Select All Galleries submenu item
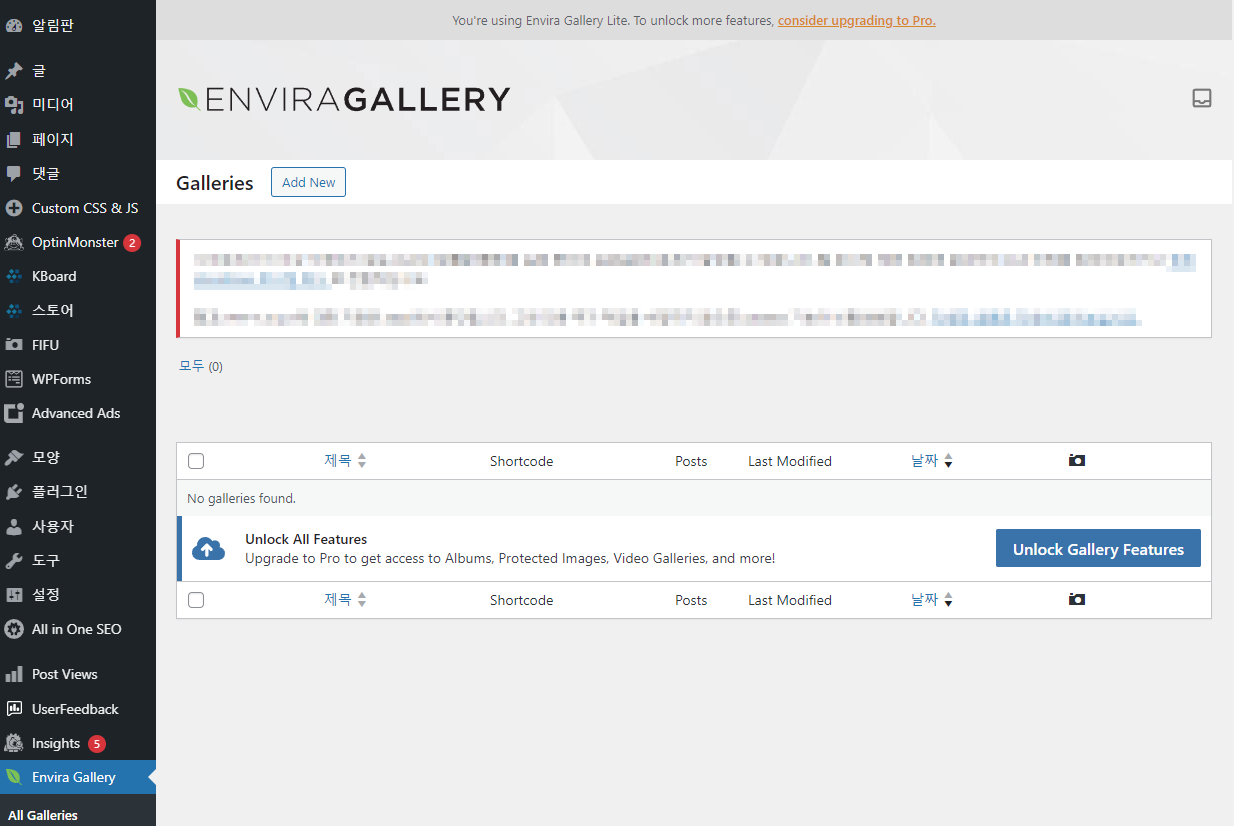Screen dimensions: 1234x826 43,815
